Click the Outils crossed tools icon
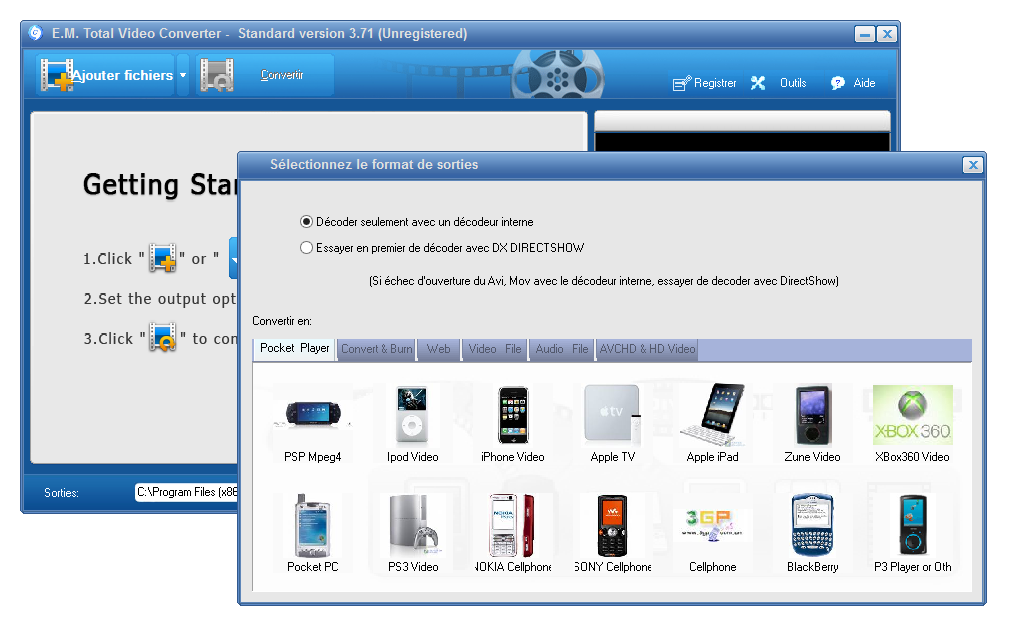The image size is (1013, 629). coord(758,83)
